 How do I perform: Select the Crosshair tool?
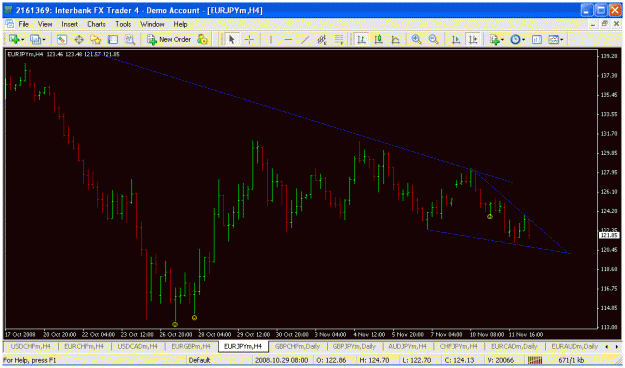249,39
